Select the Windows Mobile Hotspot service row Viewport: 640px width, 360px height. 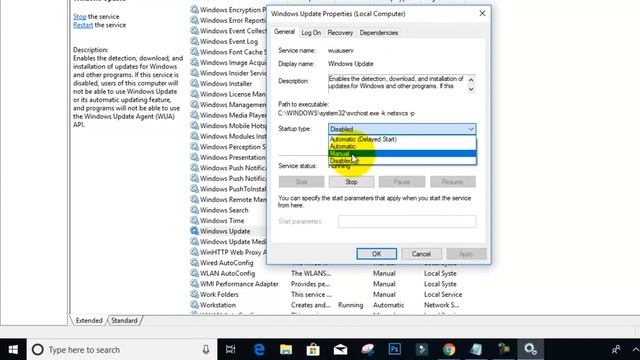(x=229, y=126)
